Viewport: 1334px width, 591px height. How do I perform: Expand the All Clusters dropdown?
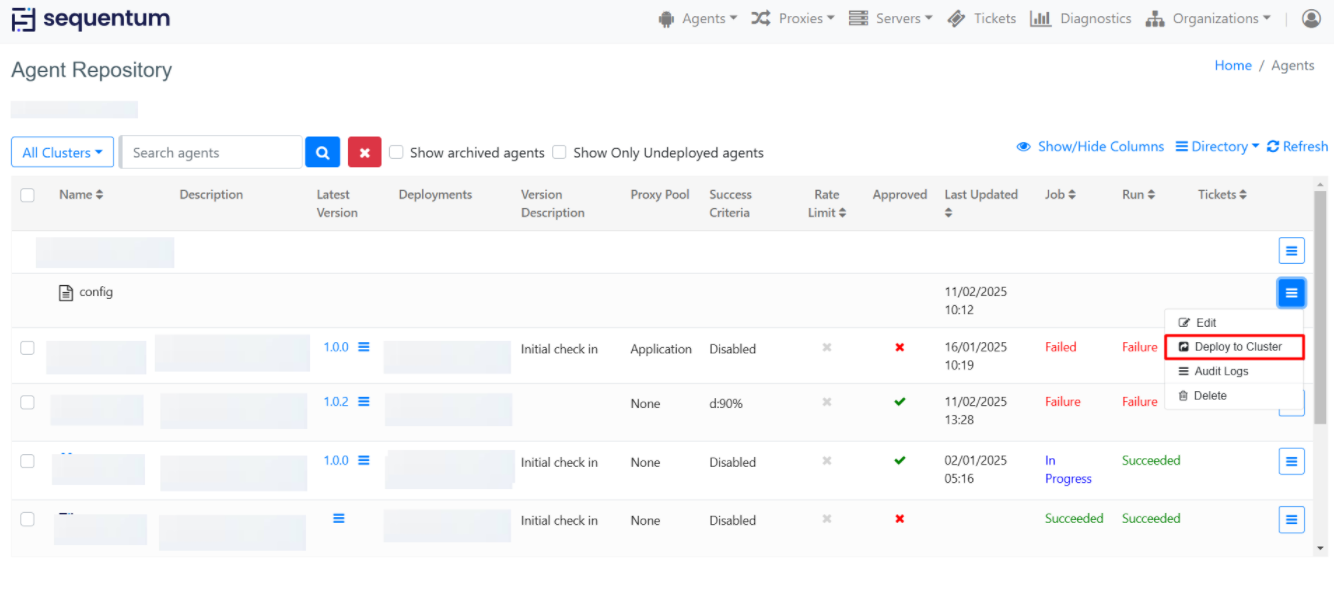(x=62, y=152)
